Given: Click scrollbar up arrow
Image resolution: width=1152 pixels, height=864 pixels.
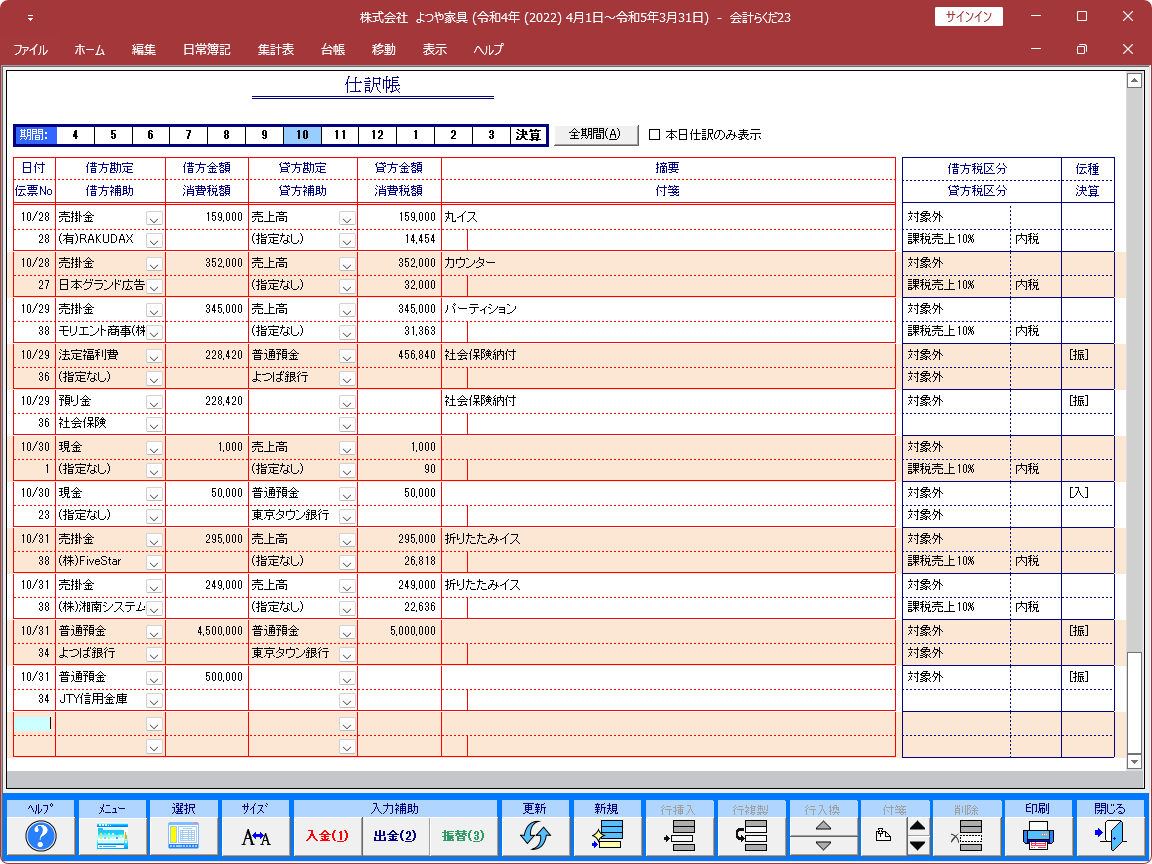Looking at the screenshot, I should tap(1134, 81).
